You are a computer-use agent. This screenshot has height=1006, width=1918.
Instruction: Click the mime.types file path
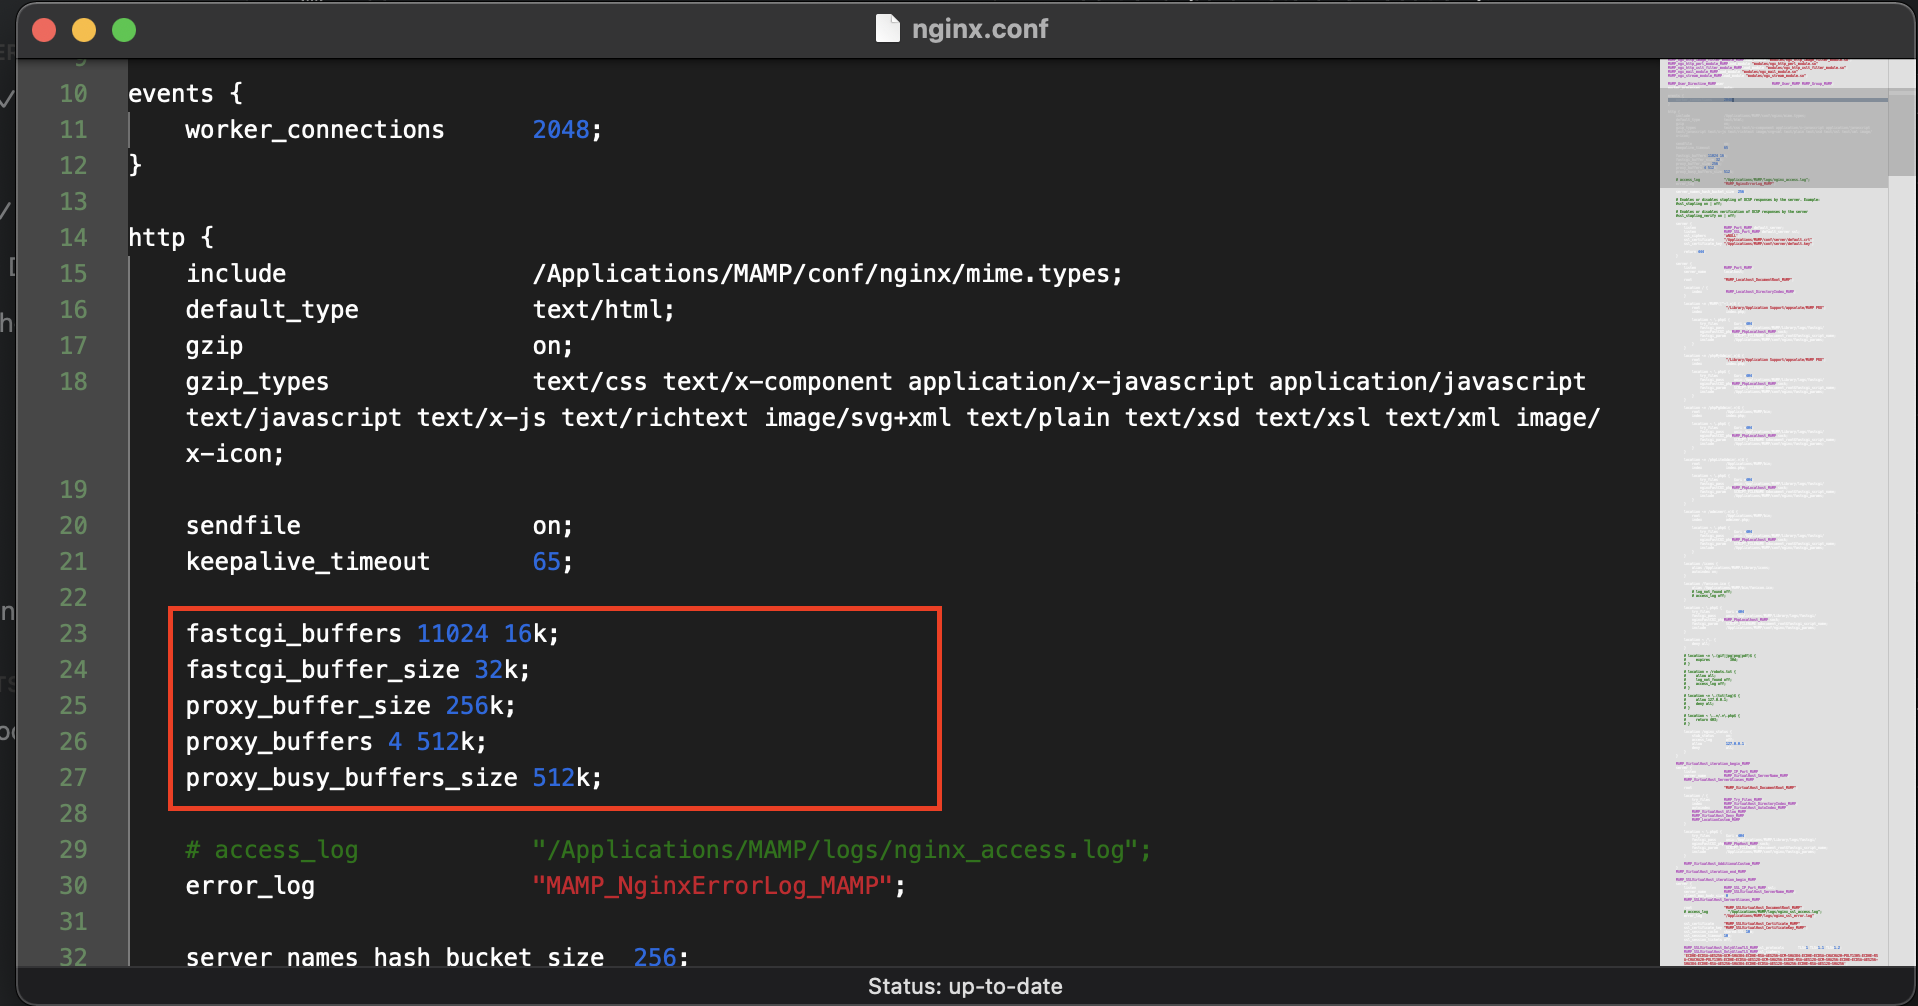tap(827, 274)
